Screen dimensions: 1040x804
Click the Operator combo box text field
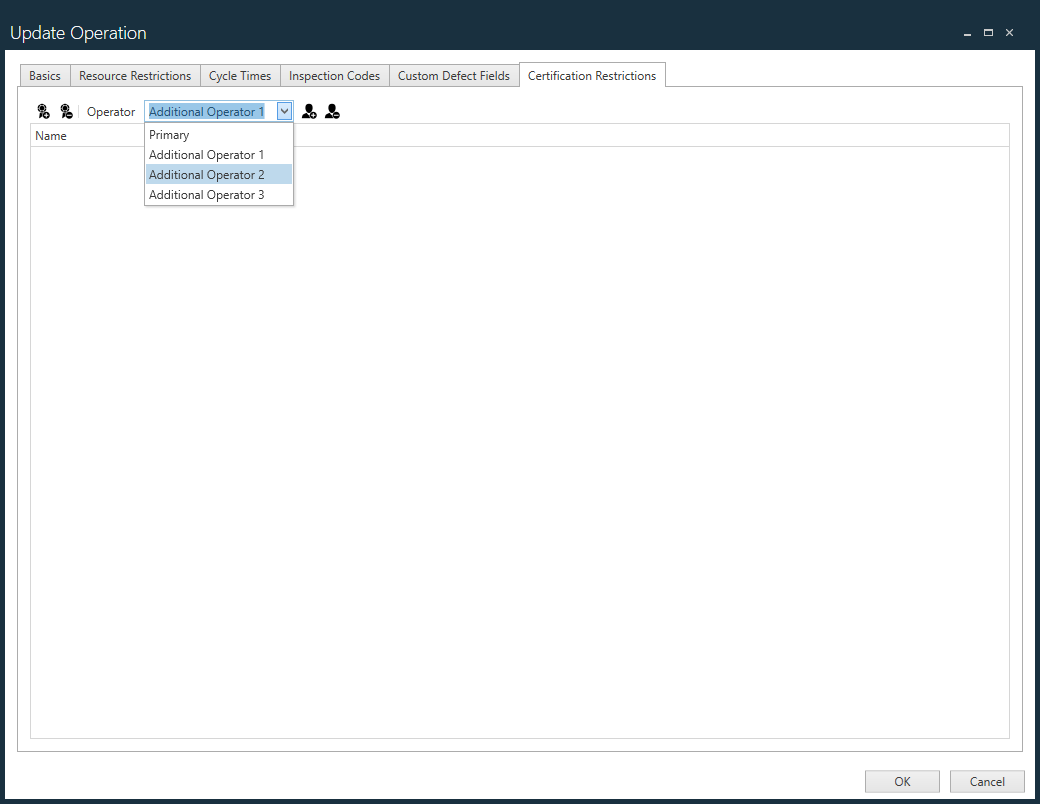208,112
